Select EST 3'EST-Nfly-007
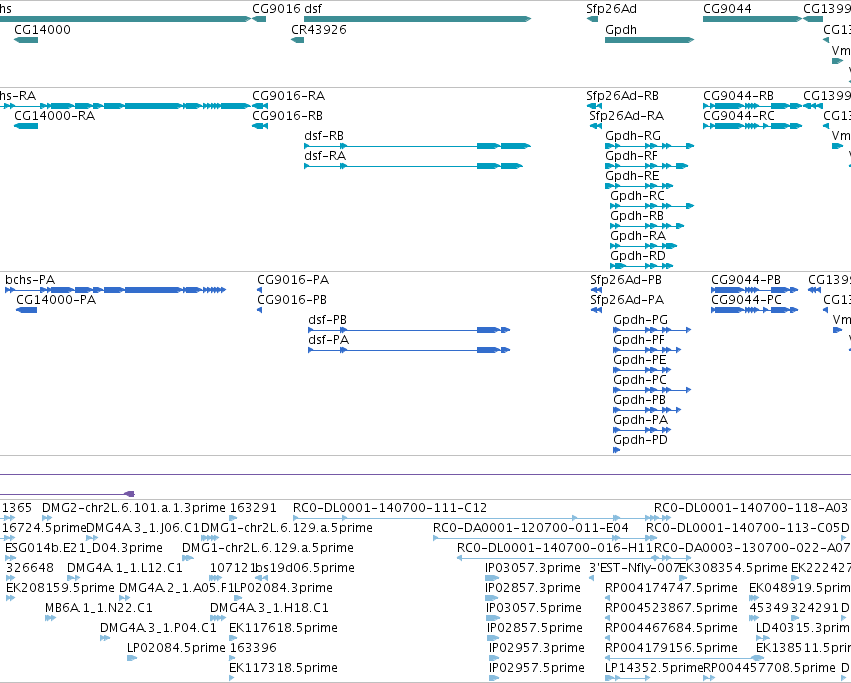The image size is (851, 683). tap(634, 568)
